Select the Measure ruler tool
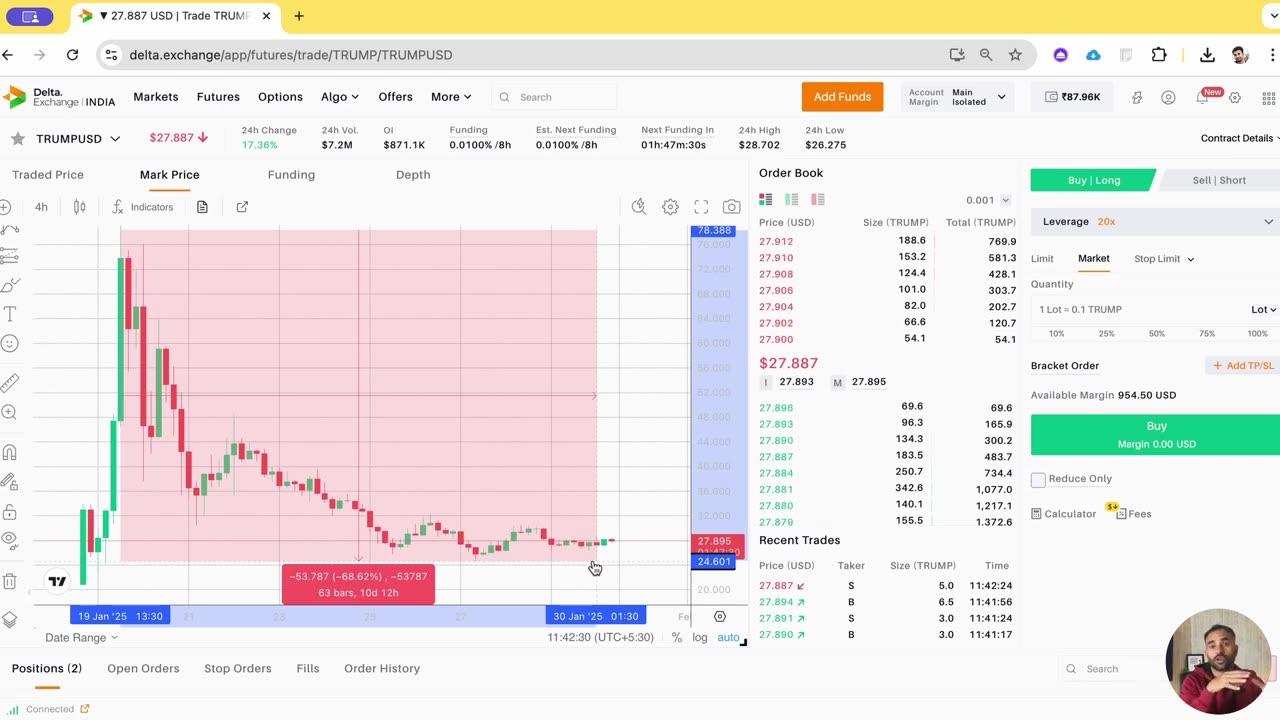1280x720 pixels. tap(10, 383)
